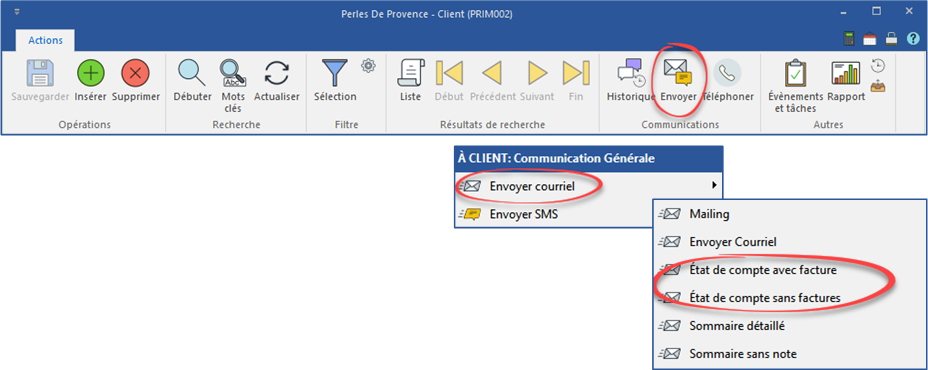Image resolution: width=928 pixels, height=370 pixels.
Task: Switch to the Actions ribbon tab
Action: (x=45, y=40)
